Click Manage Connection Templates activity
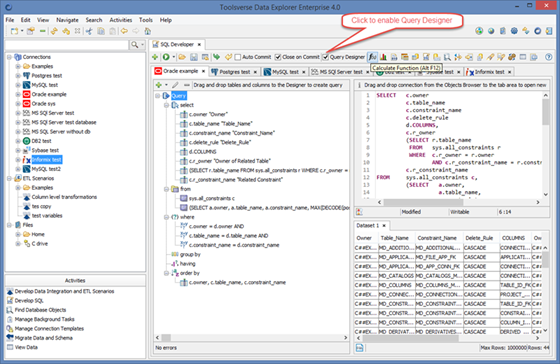This screenshot has width=560, height=364. tap(49, 329)
